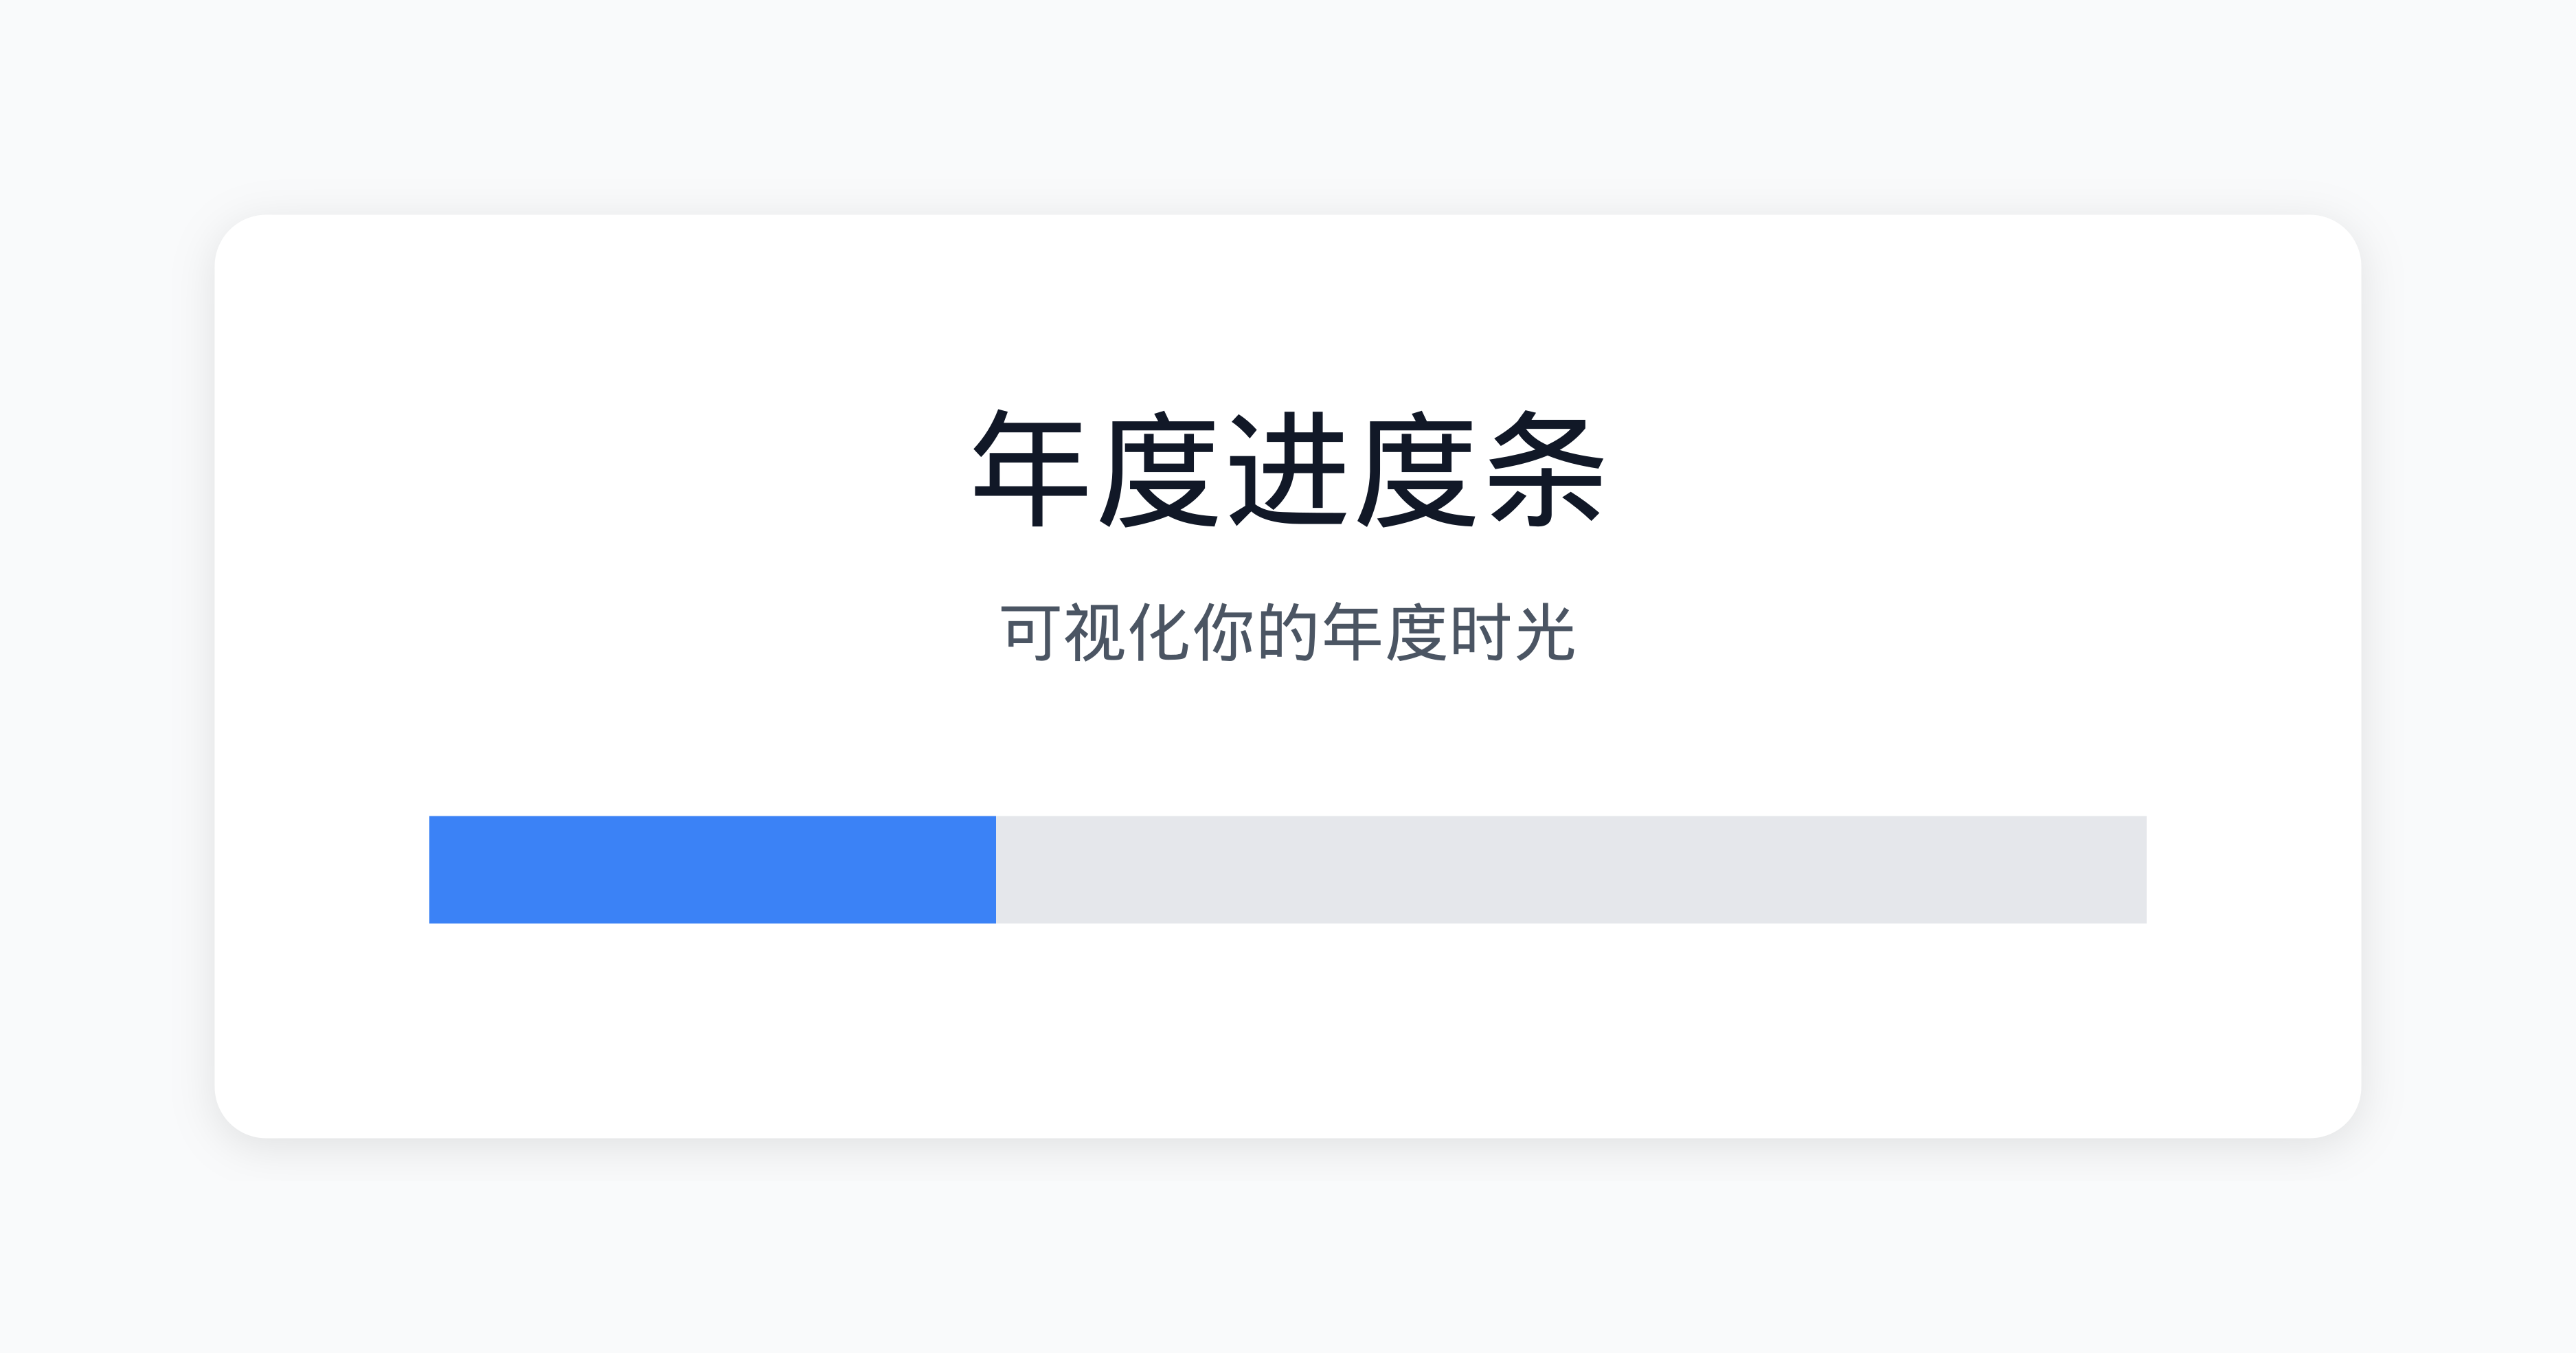Click the far end of the gray track

coord(2142,869)
